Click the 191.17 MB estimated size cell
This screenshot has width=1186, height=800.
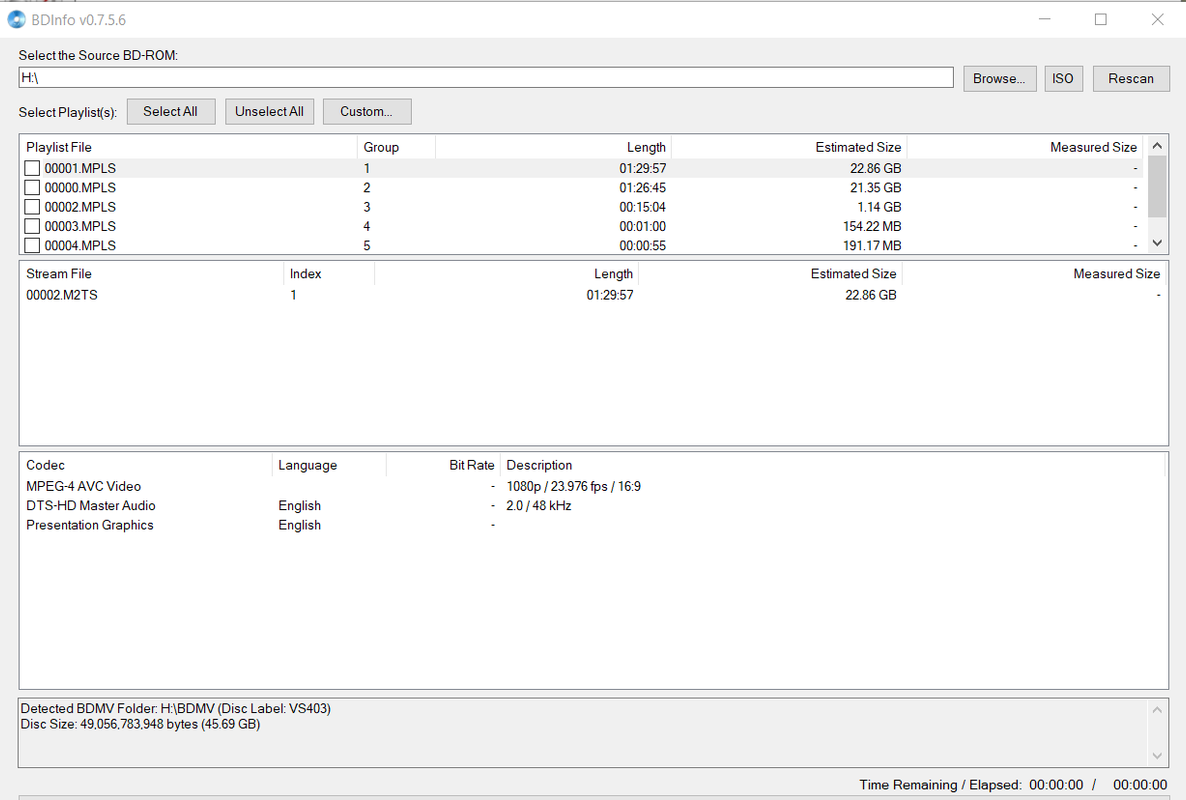point(872,245)
